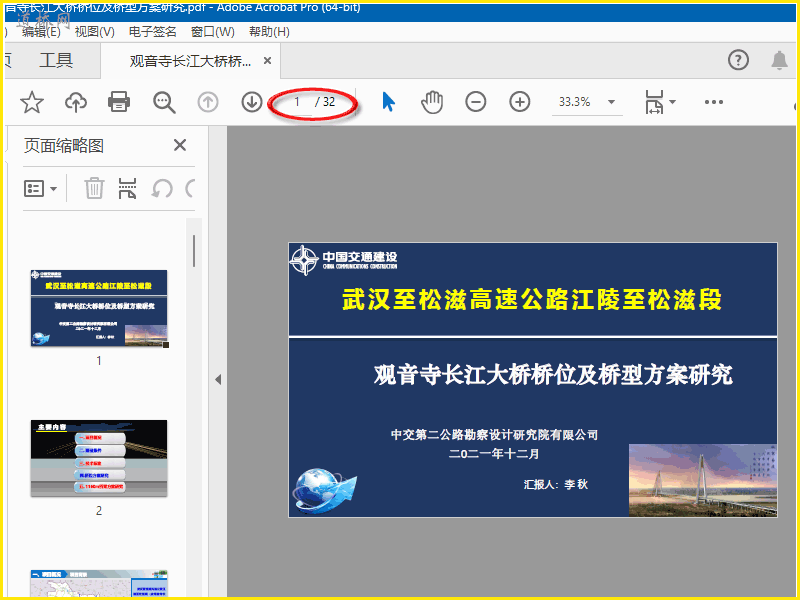This screenshot has width=800, height=600.
Task: Switch to the 工具 tab
Action: [x=56, y=60]
